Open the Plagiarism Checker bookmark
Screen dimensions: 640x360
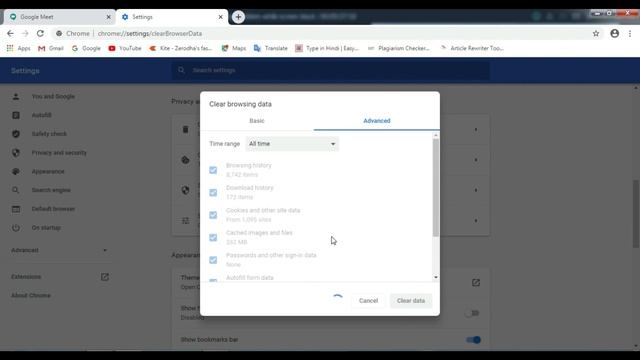coord(399,48)
